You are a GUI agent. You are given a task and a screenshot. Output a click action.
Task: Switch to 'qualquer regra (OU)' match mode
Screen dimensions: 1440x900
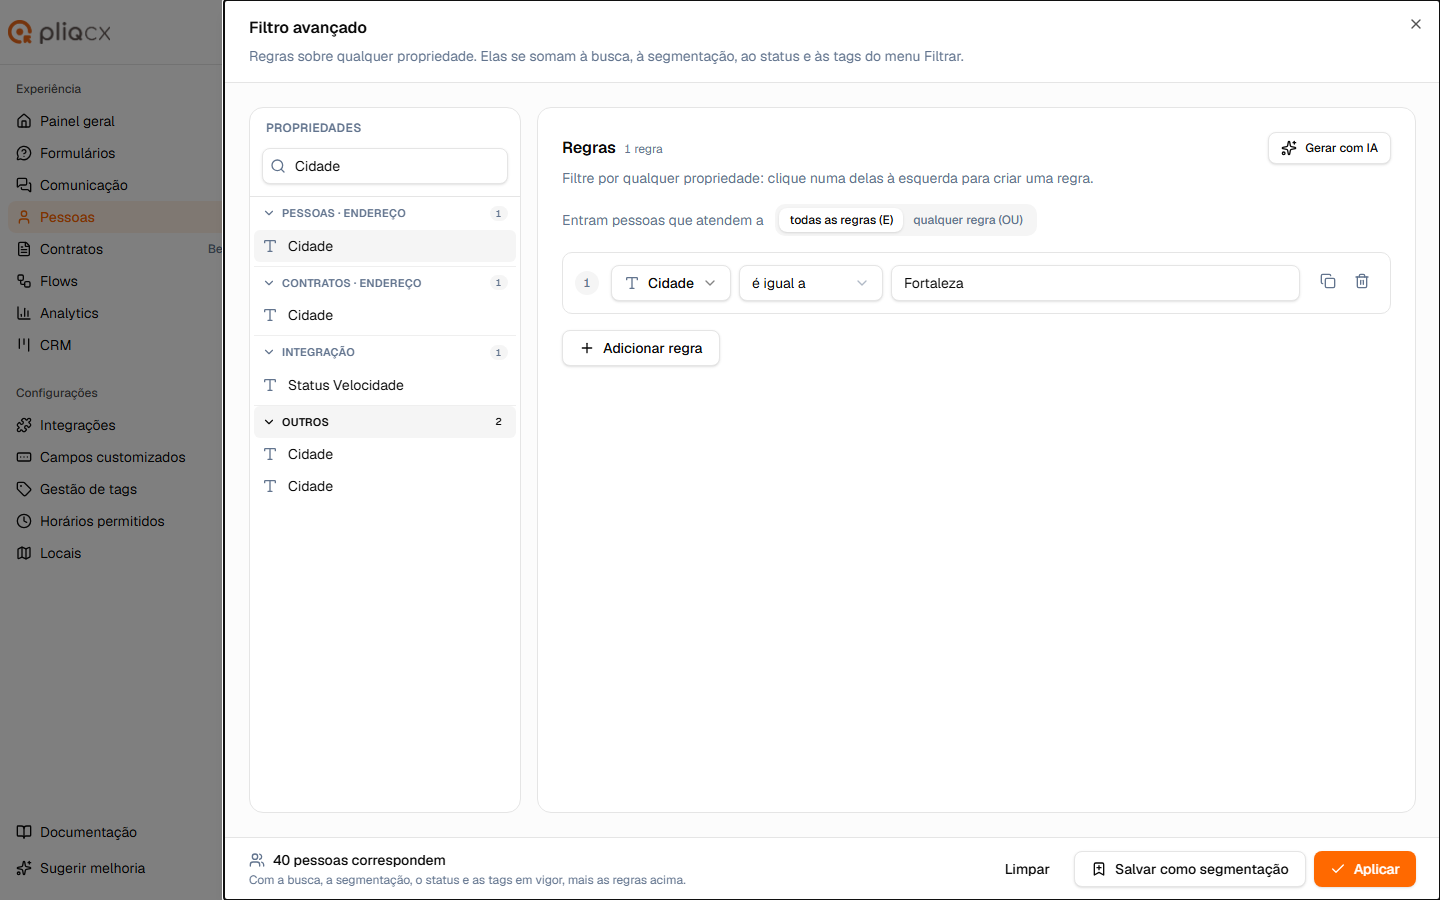tap(968, 220)
